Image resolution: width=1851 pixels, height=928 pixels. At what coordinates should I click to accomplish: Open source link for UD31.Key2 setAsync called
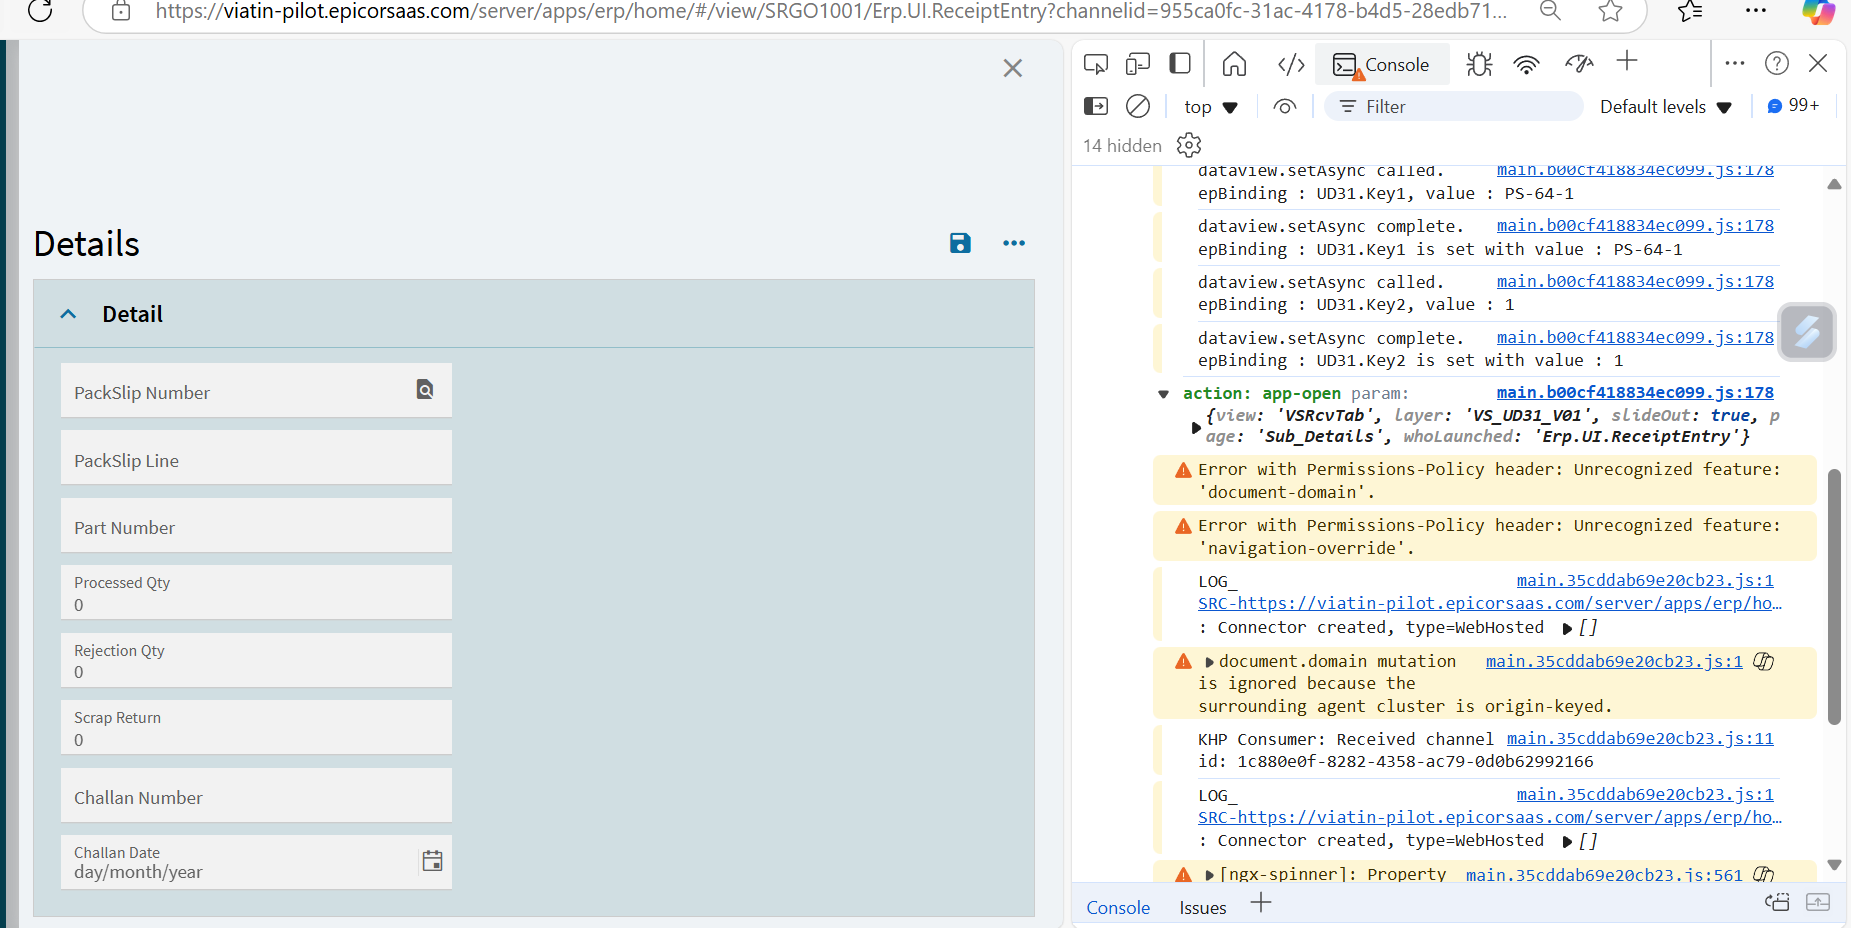pos(1635,281)
